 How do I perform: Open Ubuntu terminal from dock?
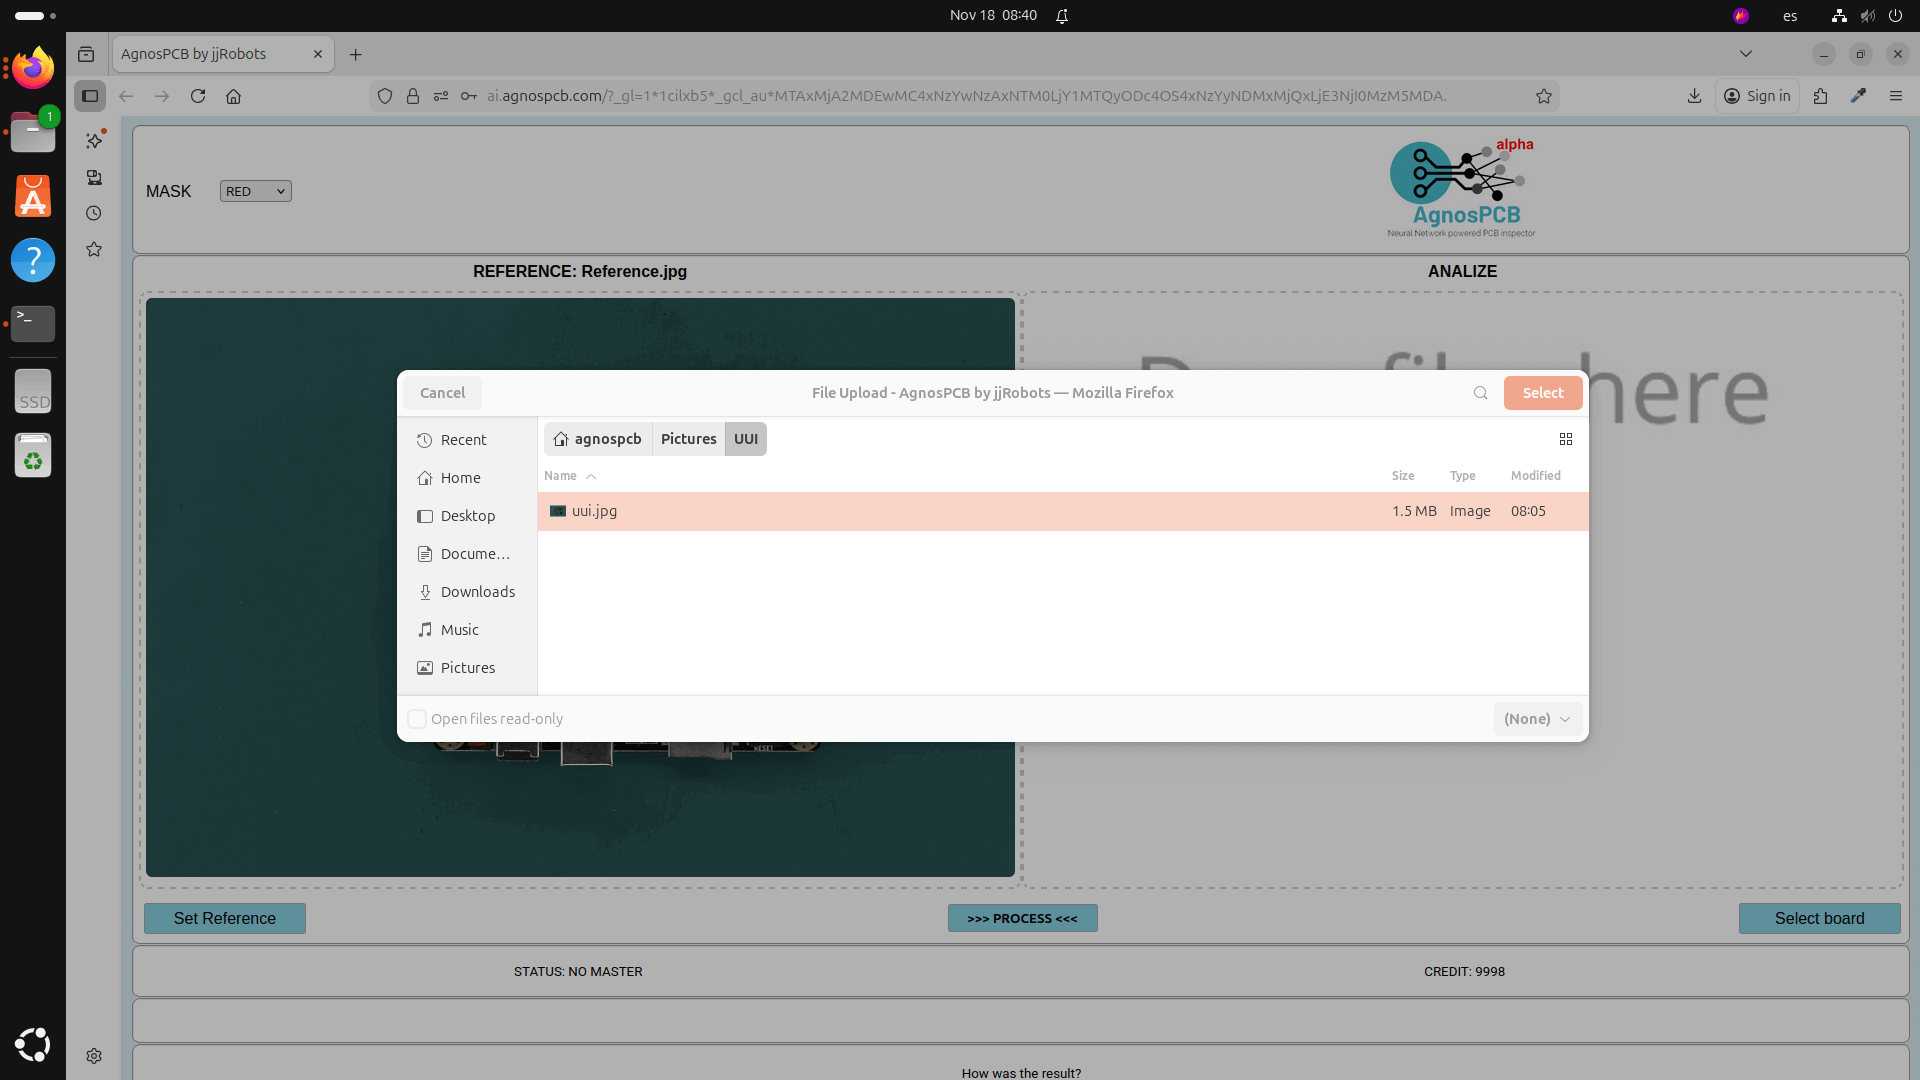(33, 322)
